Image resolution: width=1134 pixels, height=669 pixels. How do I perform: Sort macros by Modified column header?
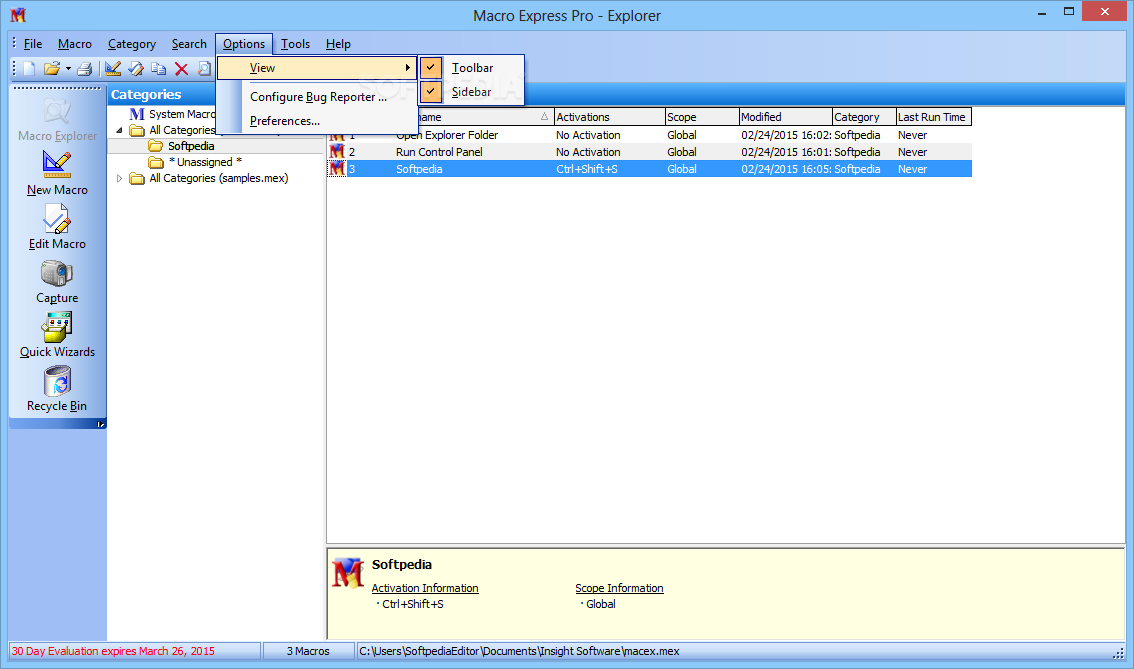785,117
